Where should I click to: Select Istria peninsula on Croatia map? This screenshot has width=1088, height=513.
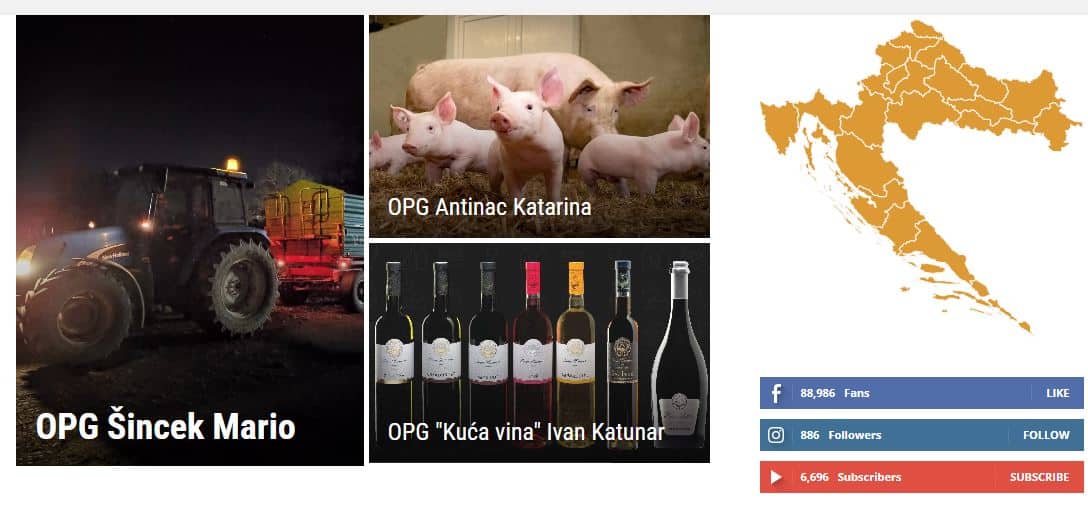(x=781, y=126)
